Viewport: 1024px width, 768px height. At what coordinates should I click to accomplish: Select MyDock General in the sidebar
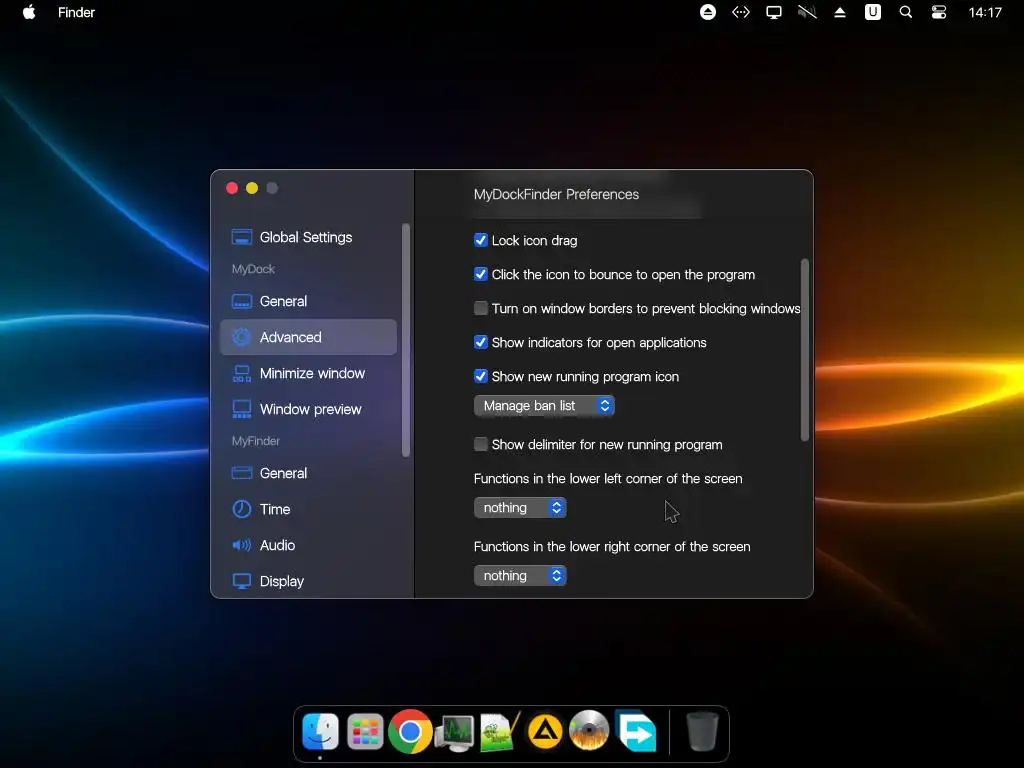click(x=308, y=301)
